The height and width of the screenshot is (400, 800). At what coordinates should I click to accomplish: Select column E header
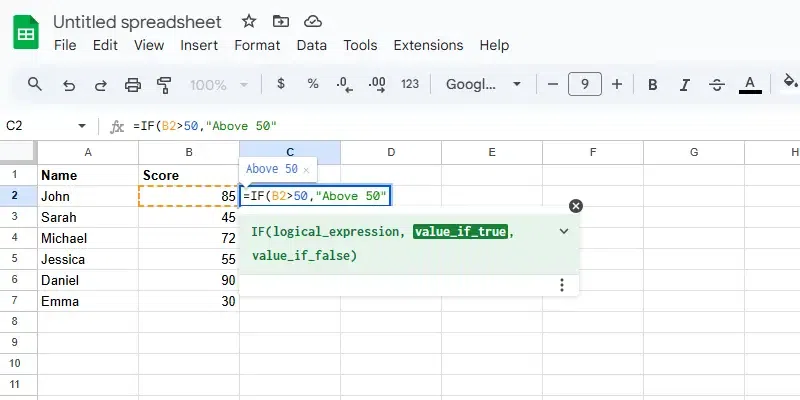point(492,152)
